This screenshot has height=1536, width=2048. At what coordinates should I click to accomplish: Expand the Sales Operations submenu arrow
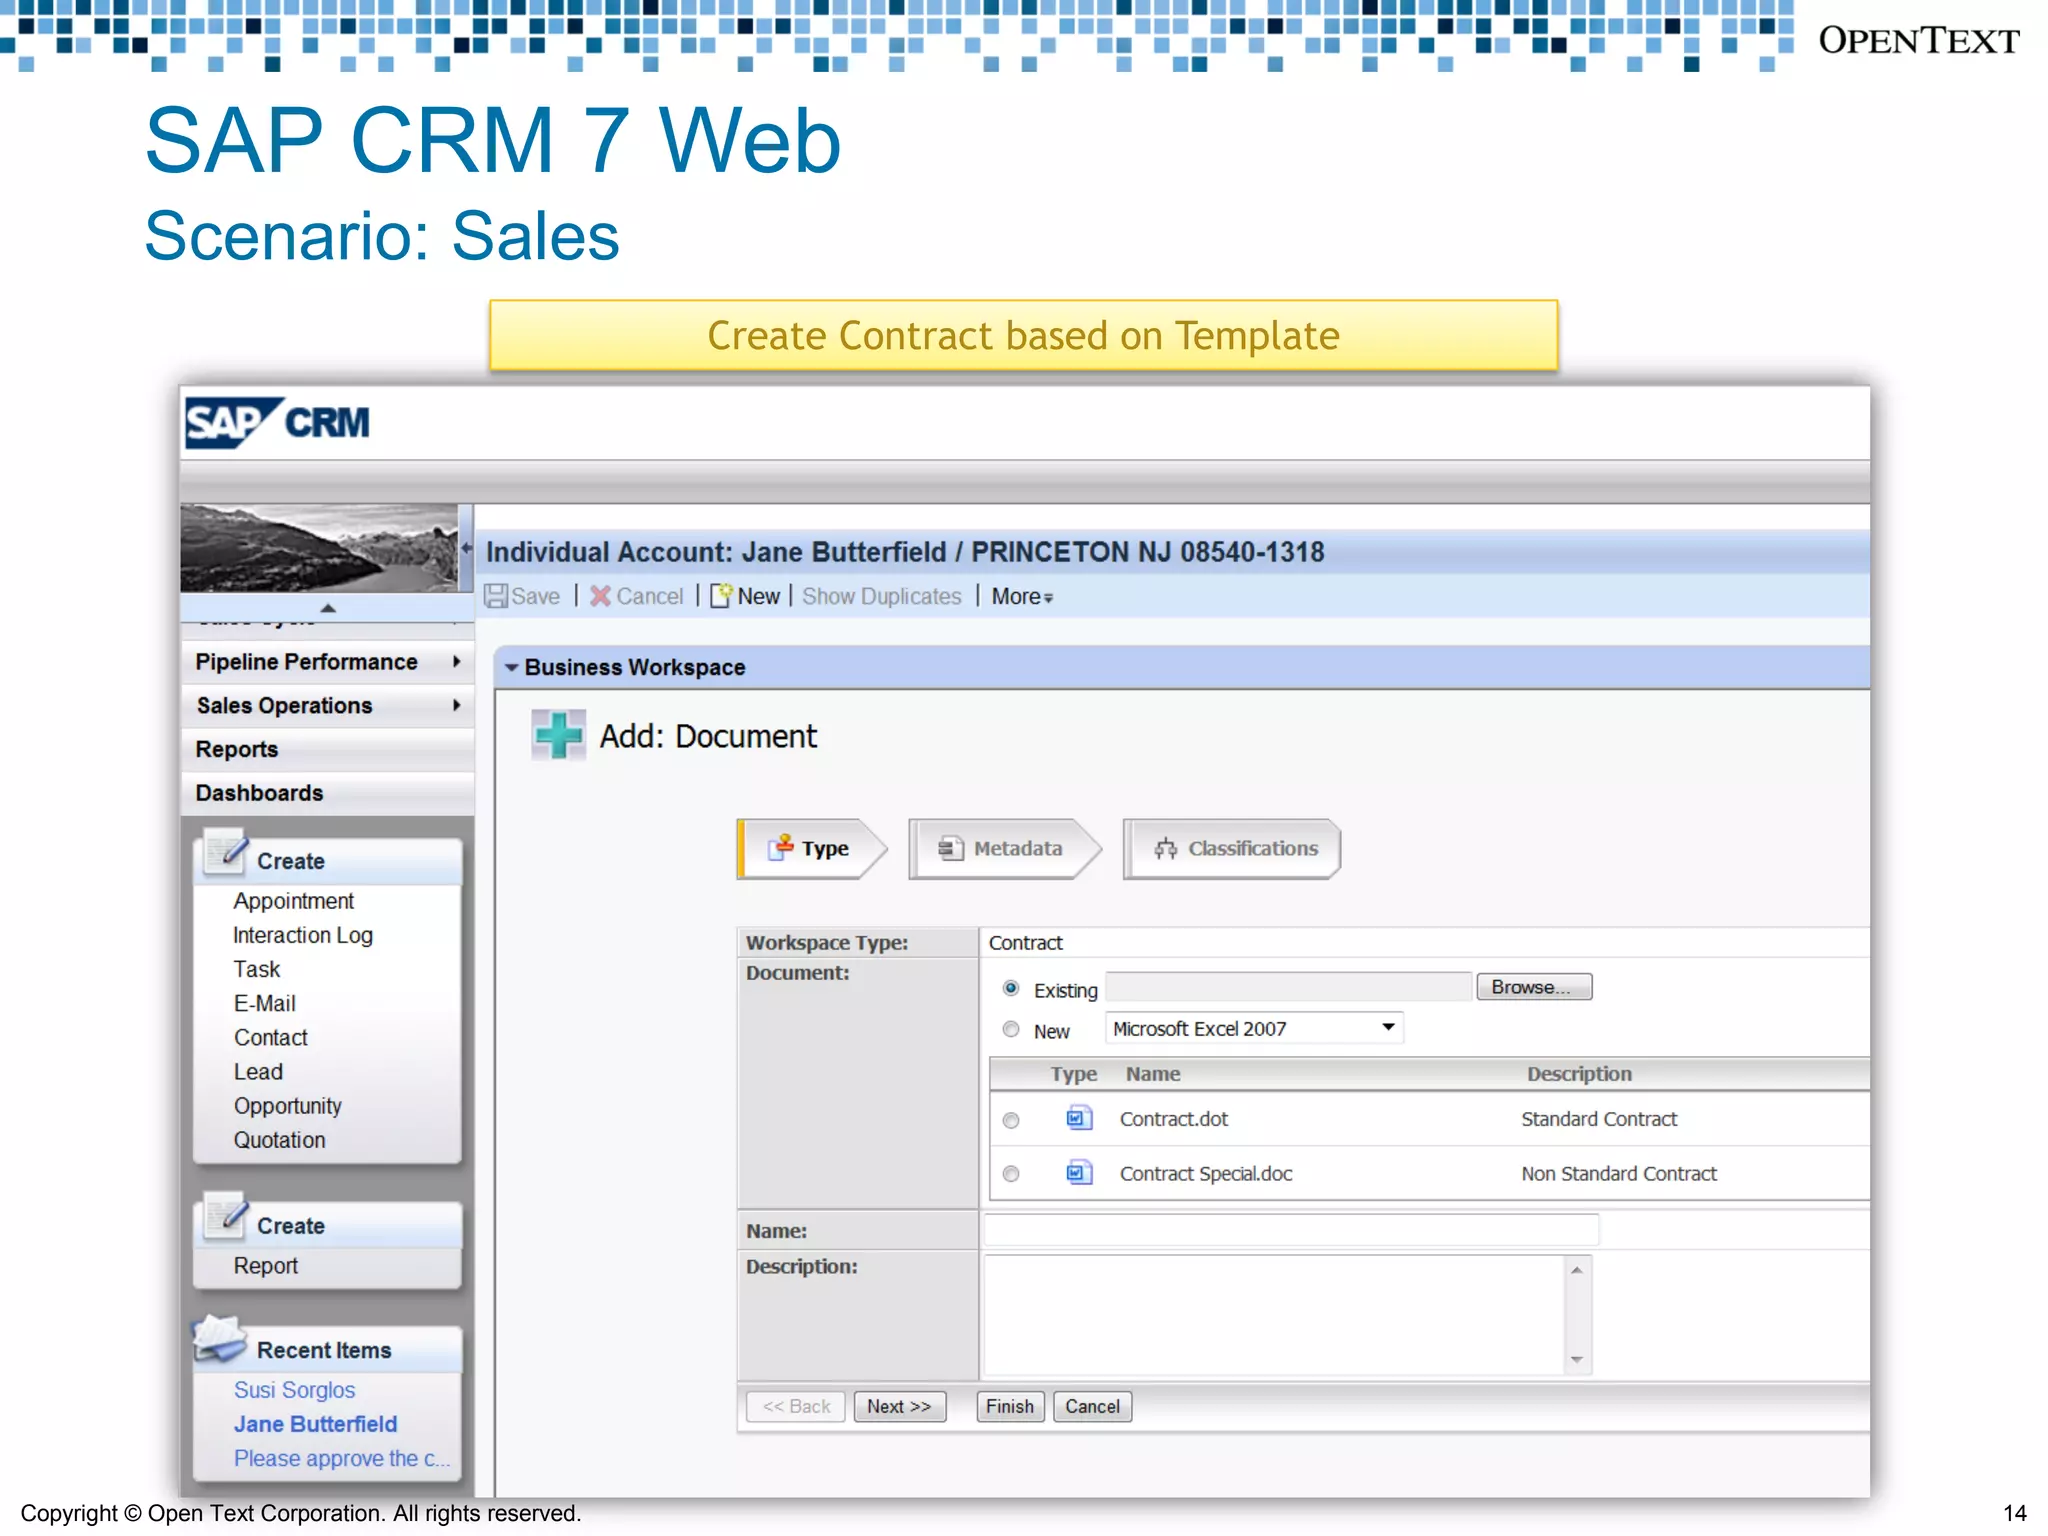tap(456, 705)
